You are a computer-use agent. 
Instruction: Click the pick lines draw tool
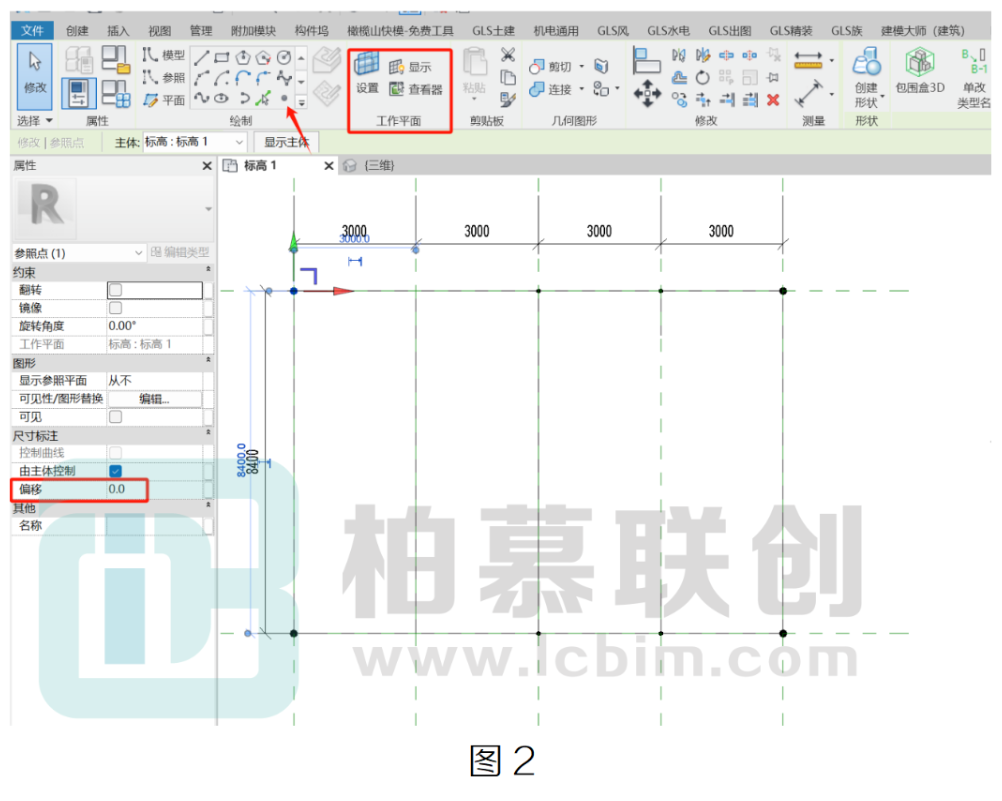pyautogui.click(x=263, y=98)
